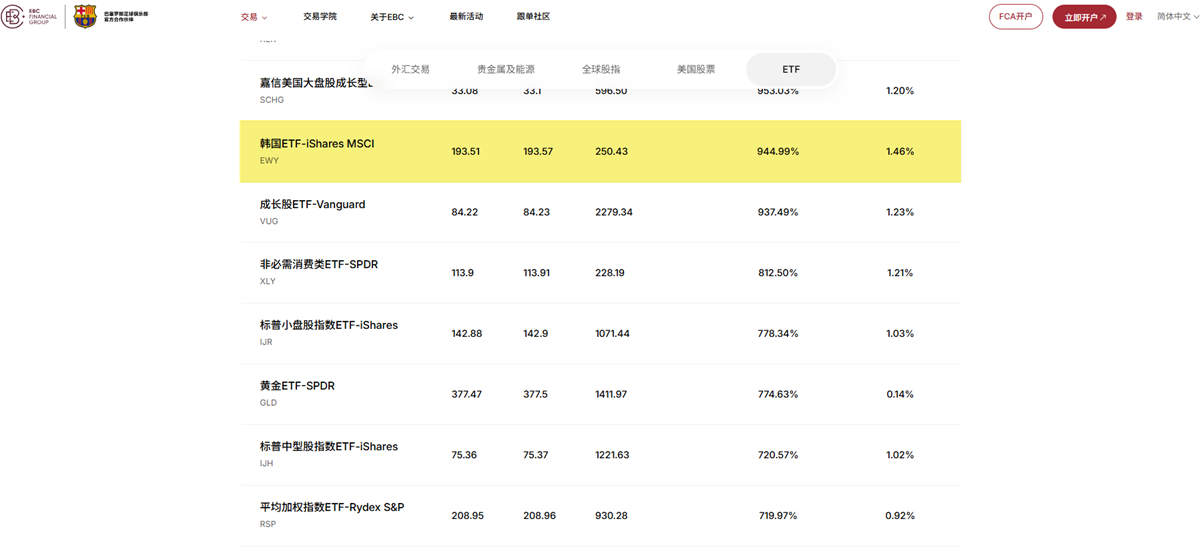
Task: Click the VUG ticker symbol
Action: point(269,221)
